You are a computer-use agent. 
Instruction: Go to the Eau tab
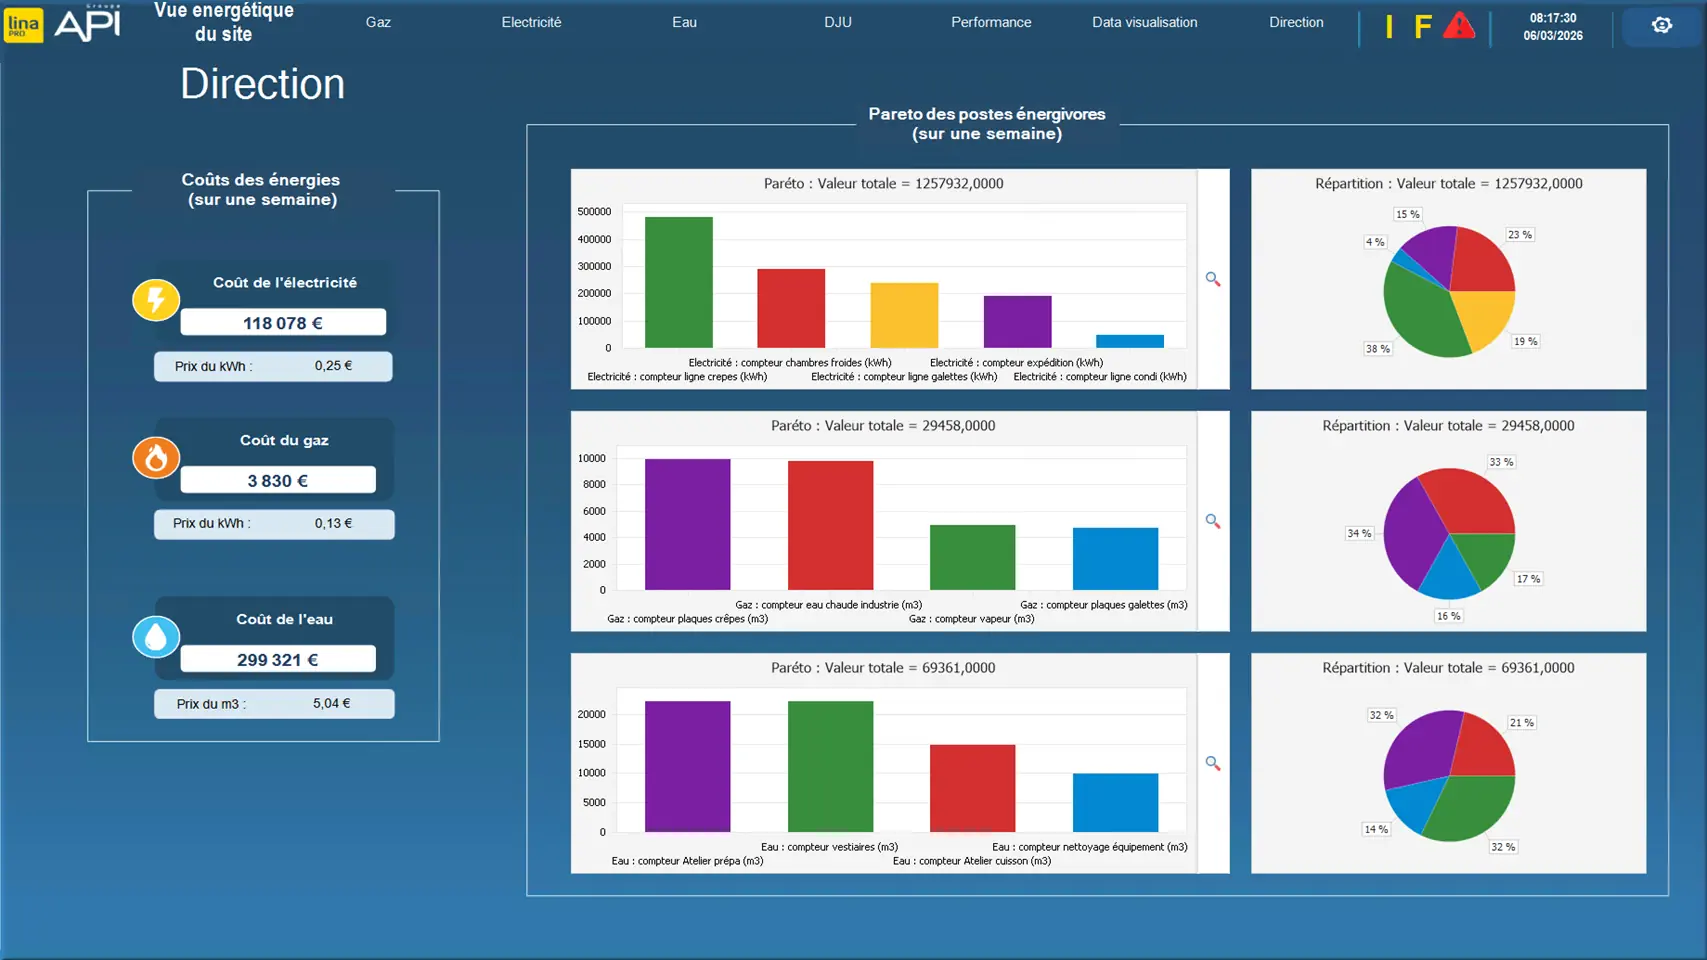(684, 22)
